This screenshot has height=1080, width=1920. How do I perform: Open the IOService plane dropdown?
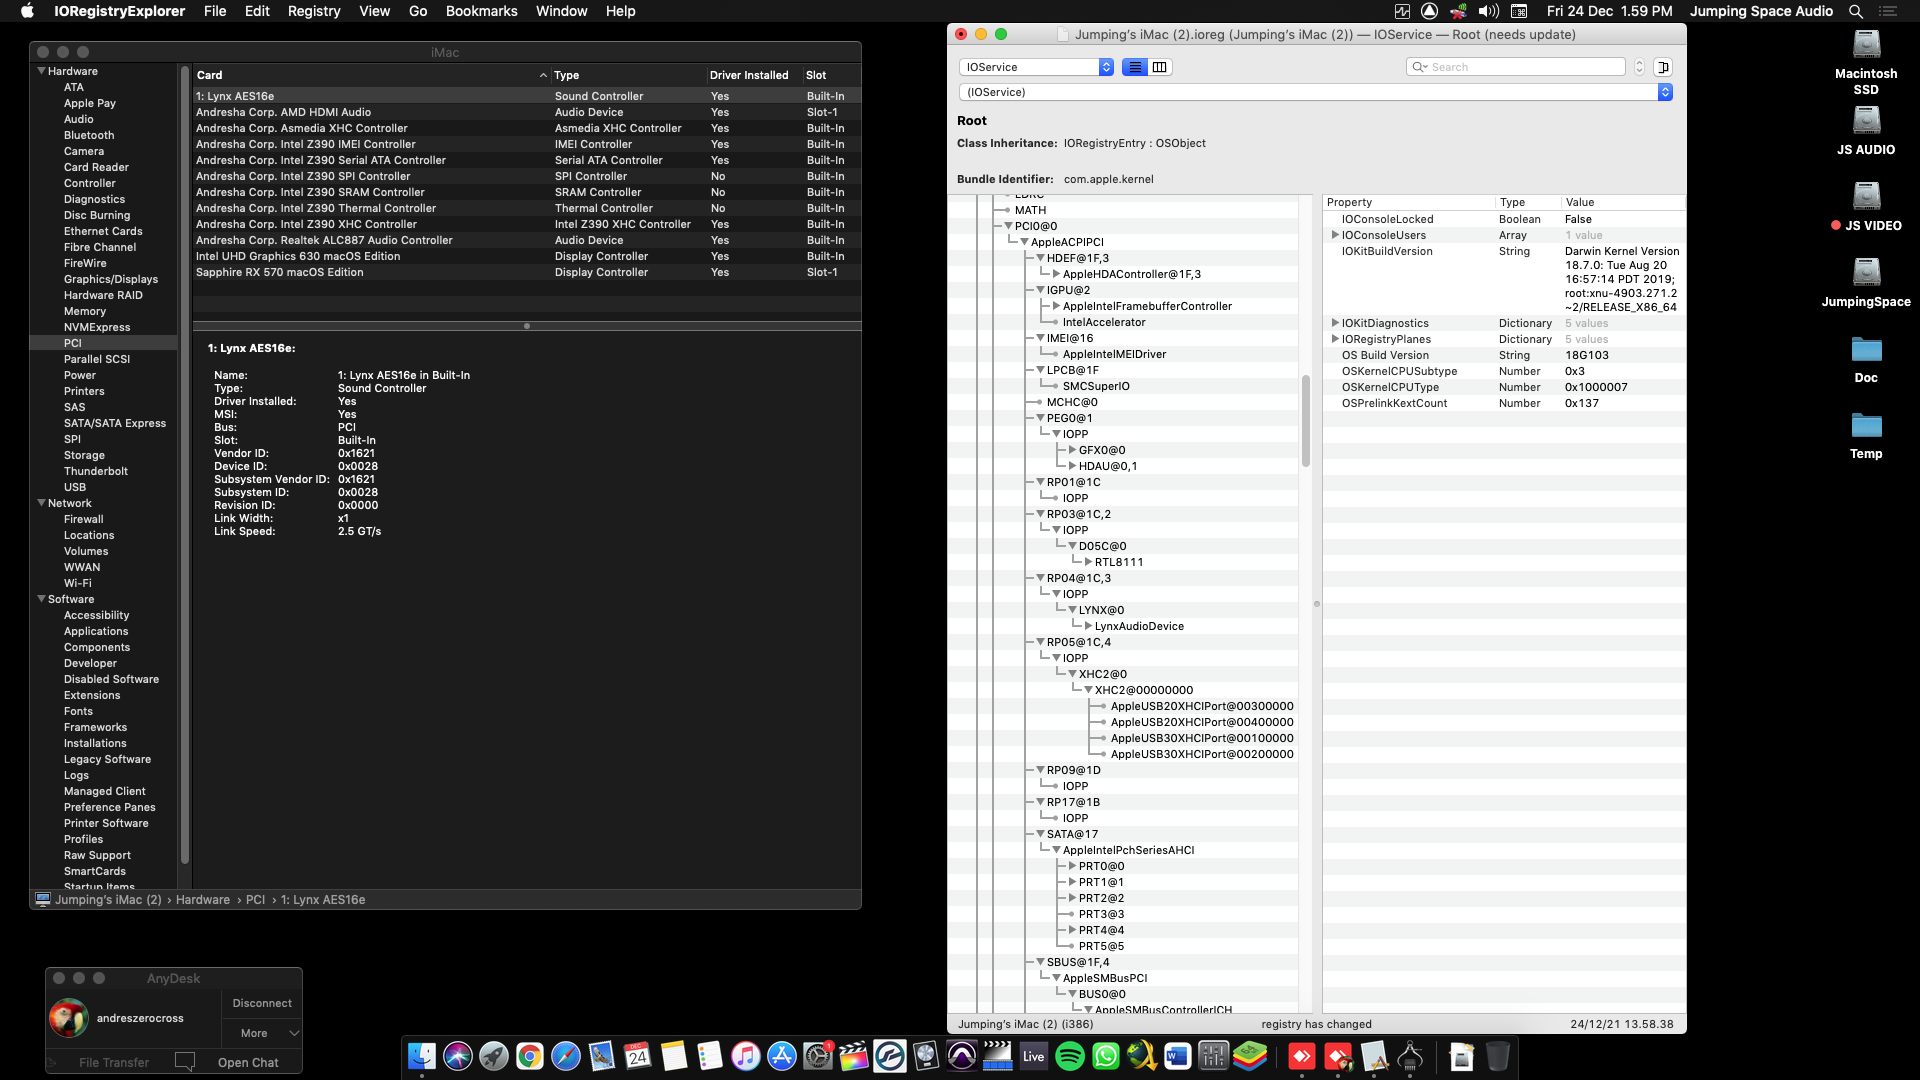tap(1036, 67)
